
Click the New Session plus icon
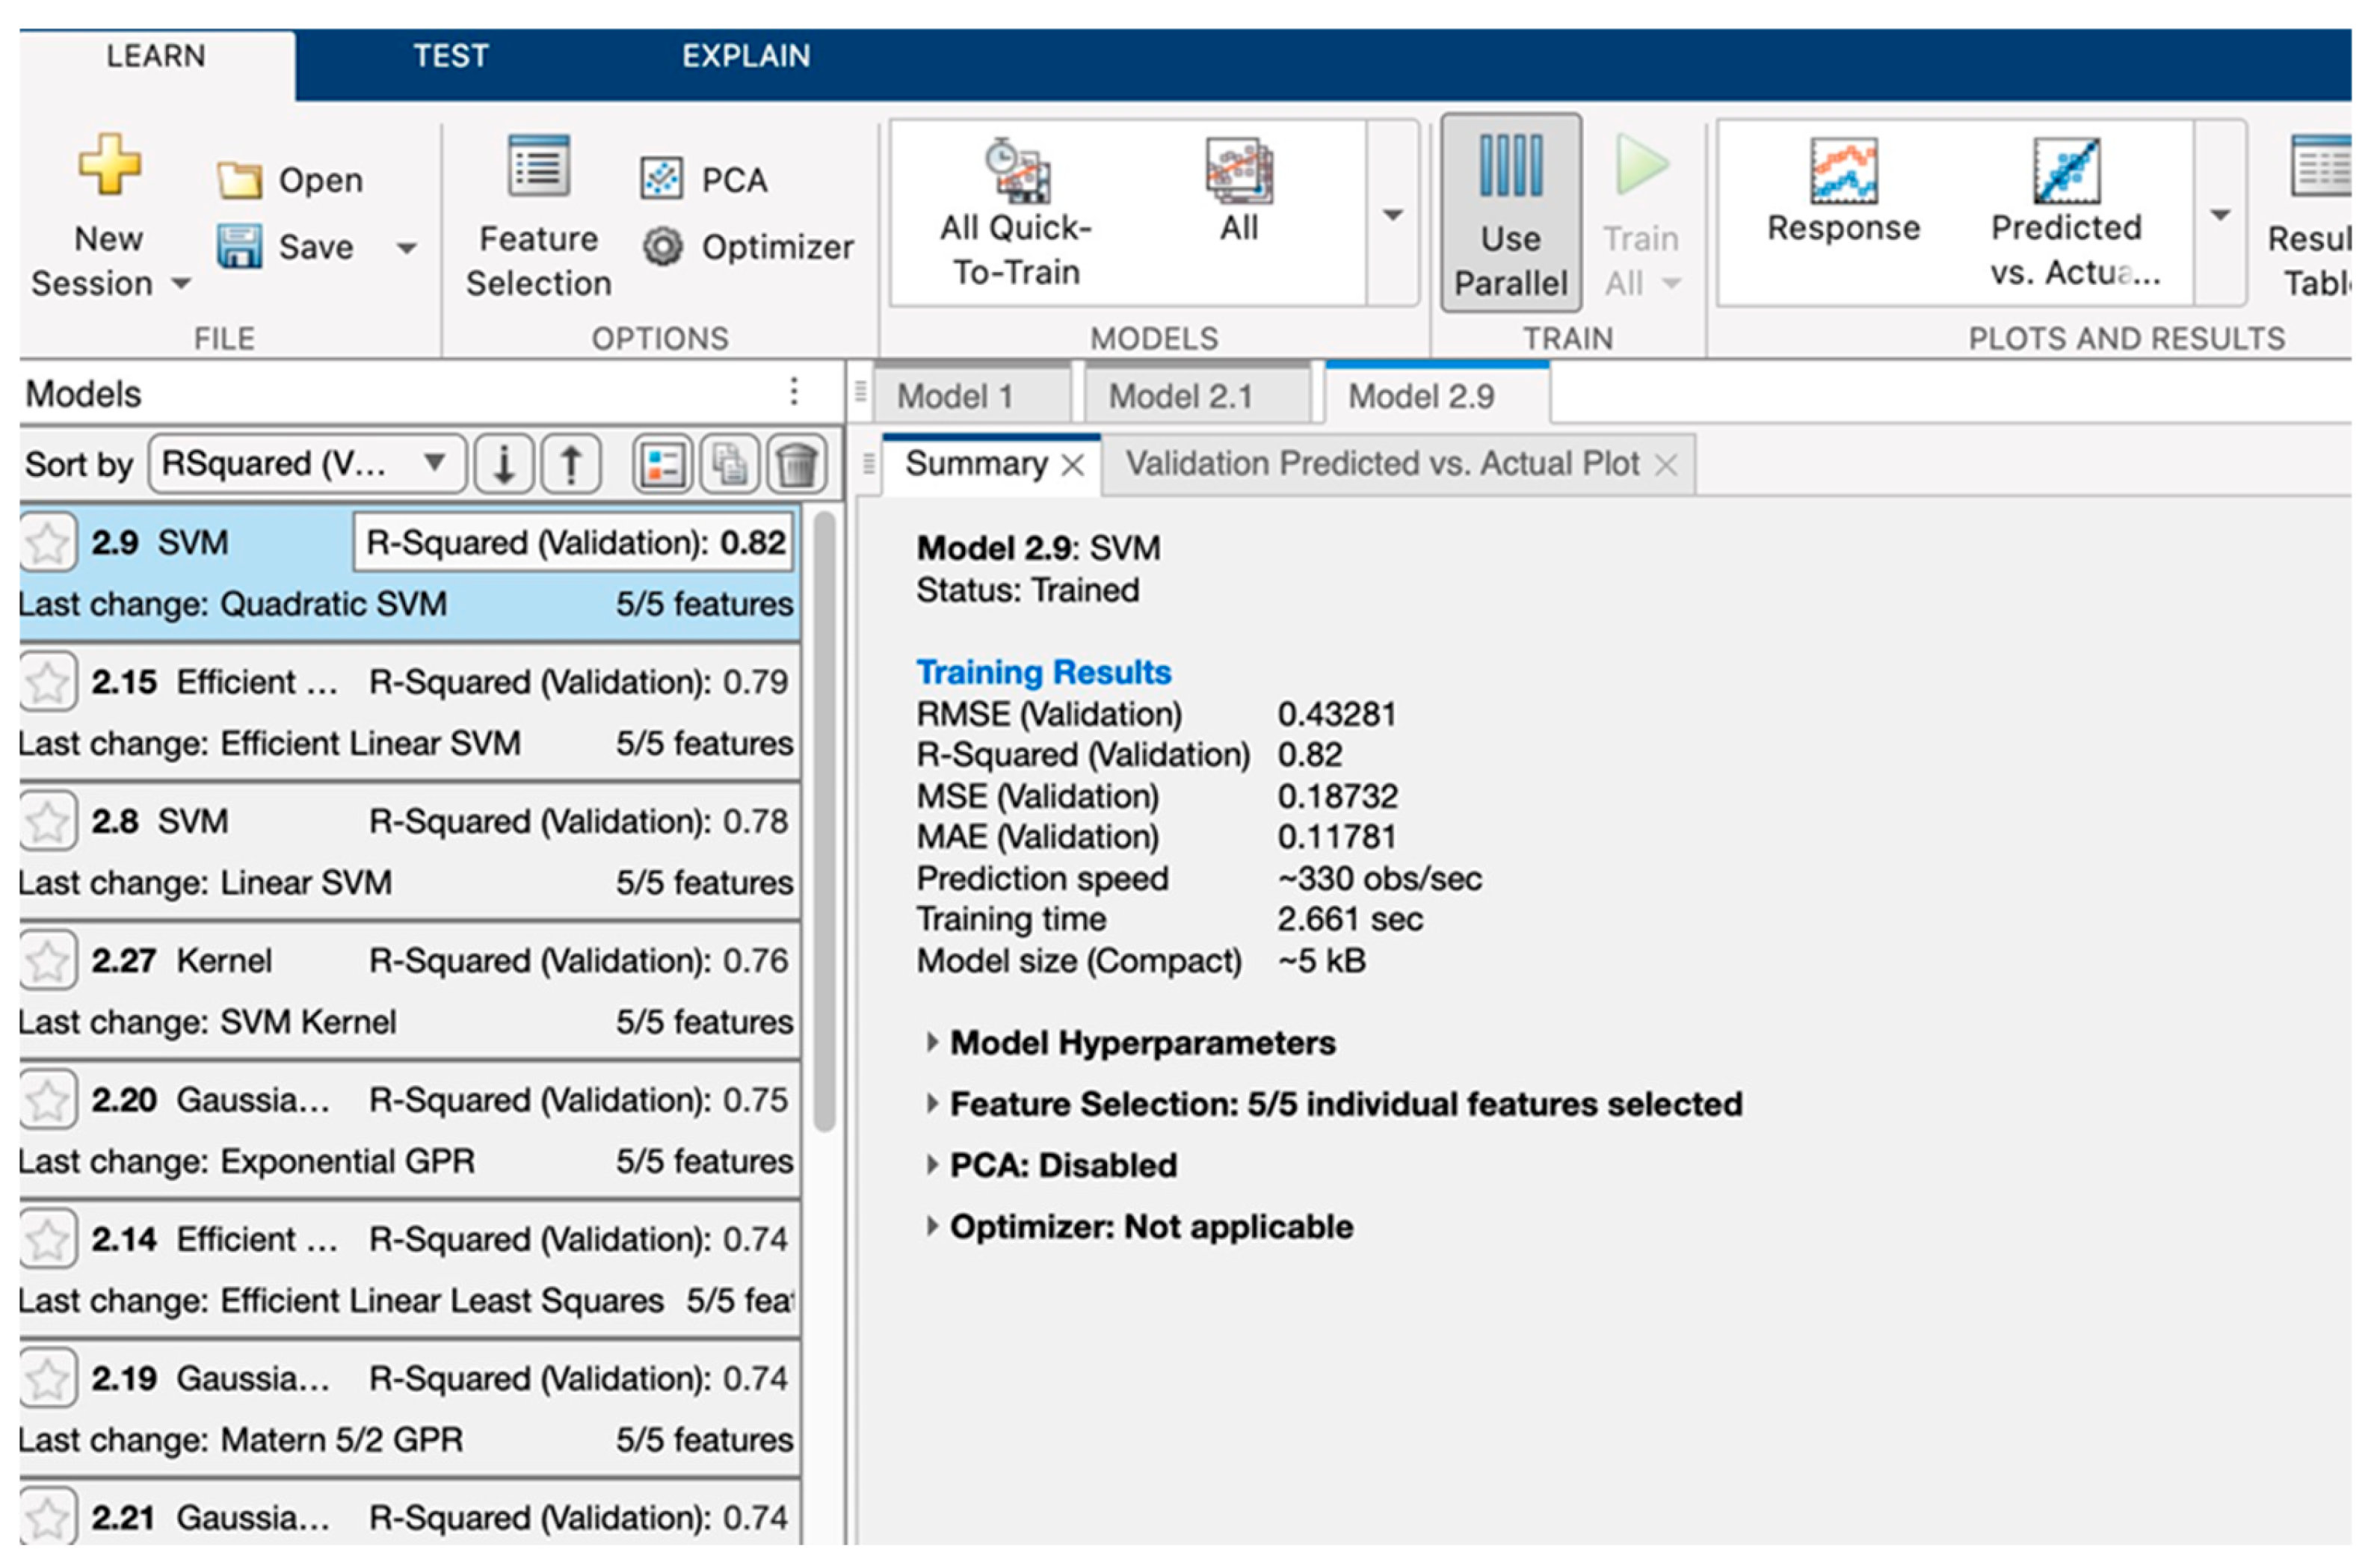(109, 165)
